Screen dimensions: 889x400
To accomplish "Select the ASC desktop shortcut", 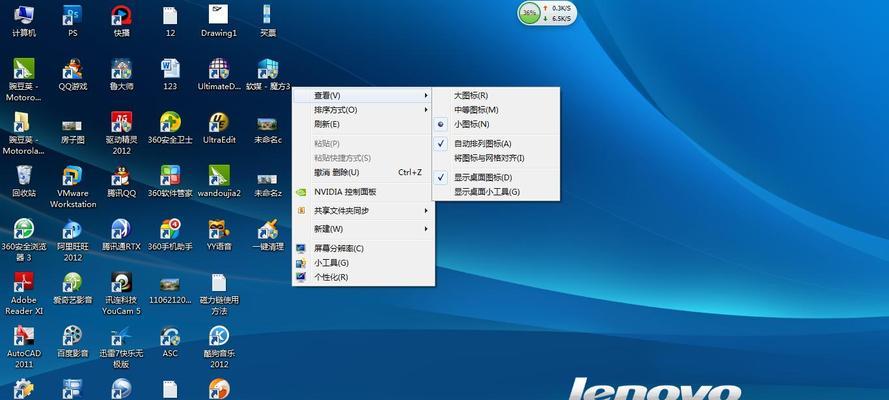I will tap(170, 336).
